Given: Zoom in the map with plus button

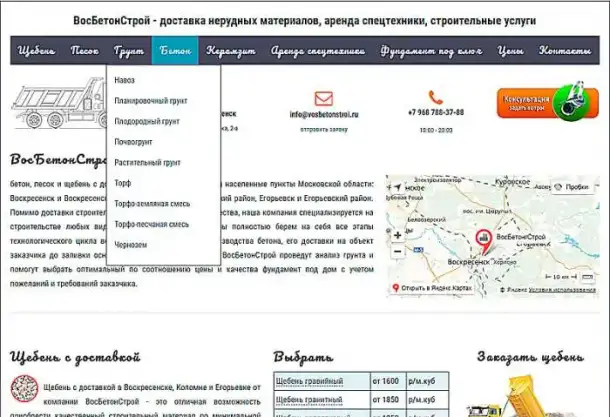Looking at the screenshot, I should point(398,235).
